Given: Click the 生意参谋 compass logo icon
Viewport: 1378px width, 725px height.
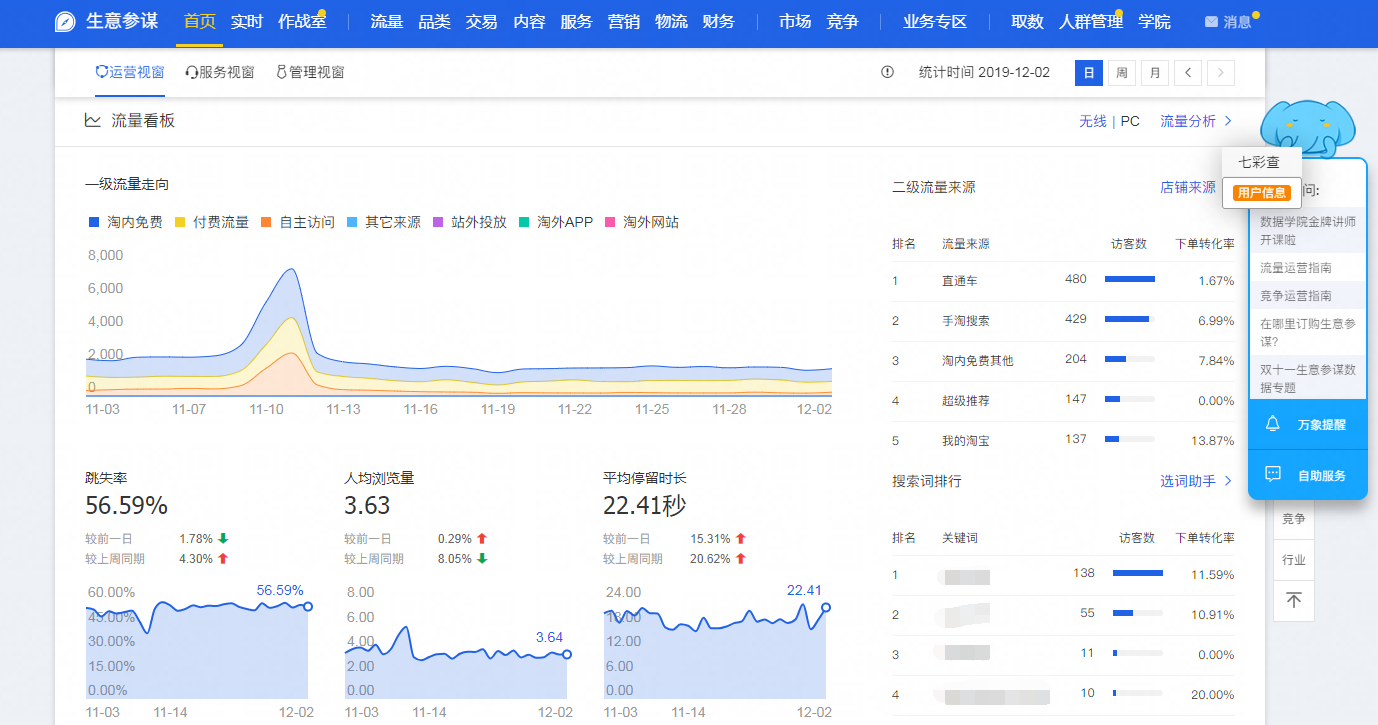Looking at the screenshot, I should 66,22.
